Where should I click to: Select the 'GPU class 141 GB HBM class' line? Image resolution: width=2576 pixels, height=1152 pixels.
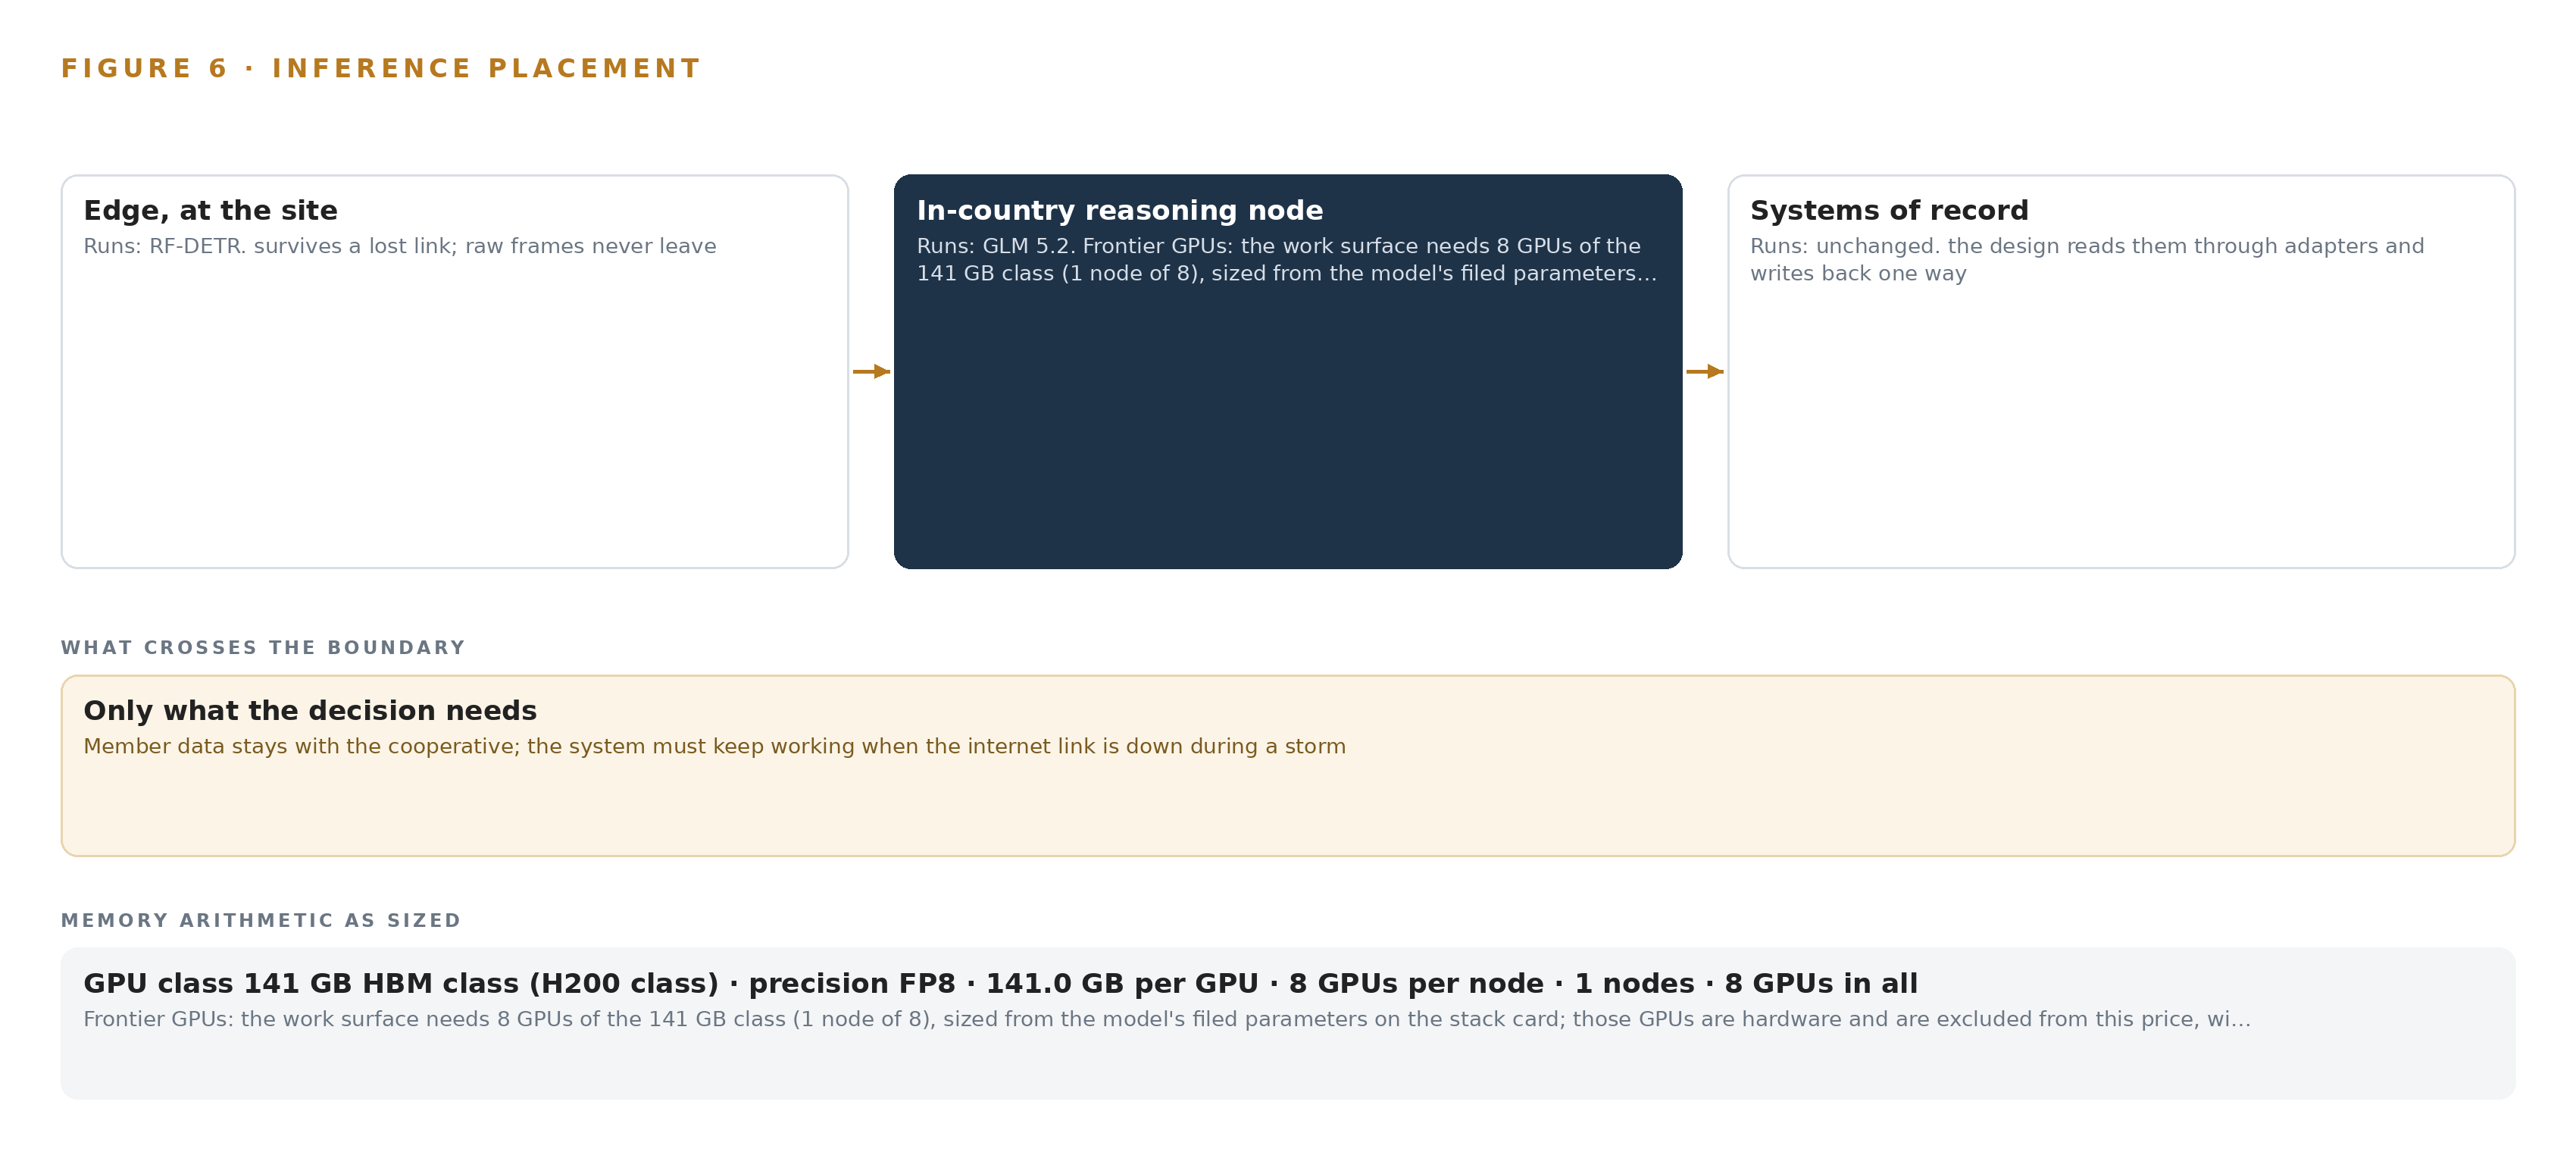(x=1000, y=983)
